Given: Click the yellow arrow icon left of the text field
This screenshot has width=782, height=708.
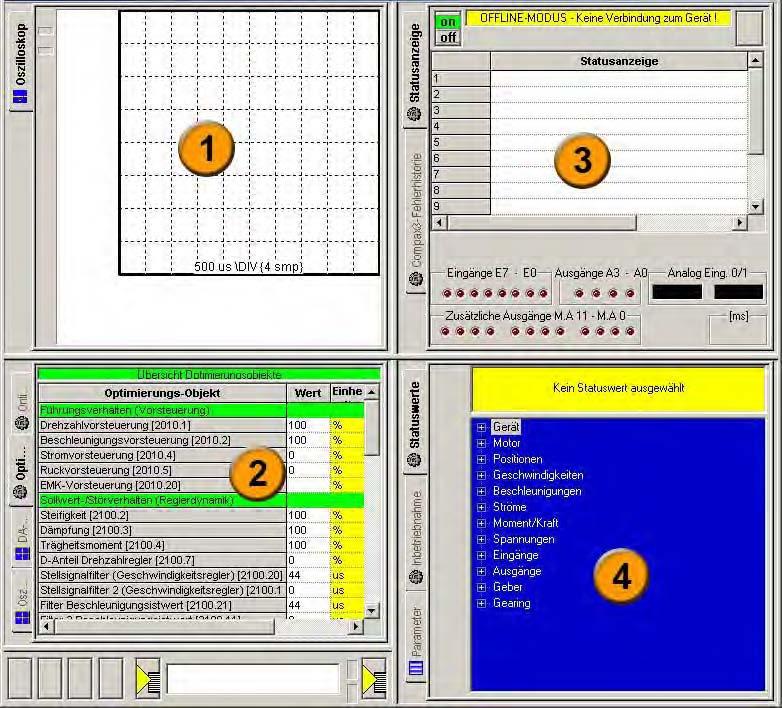Looking at the screenshot, I should click(148, 680).
